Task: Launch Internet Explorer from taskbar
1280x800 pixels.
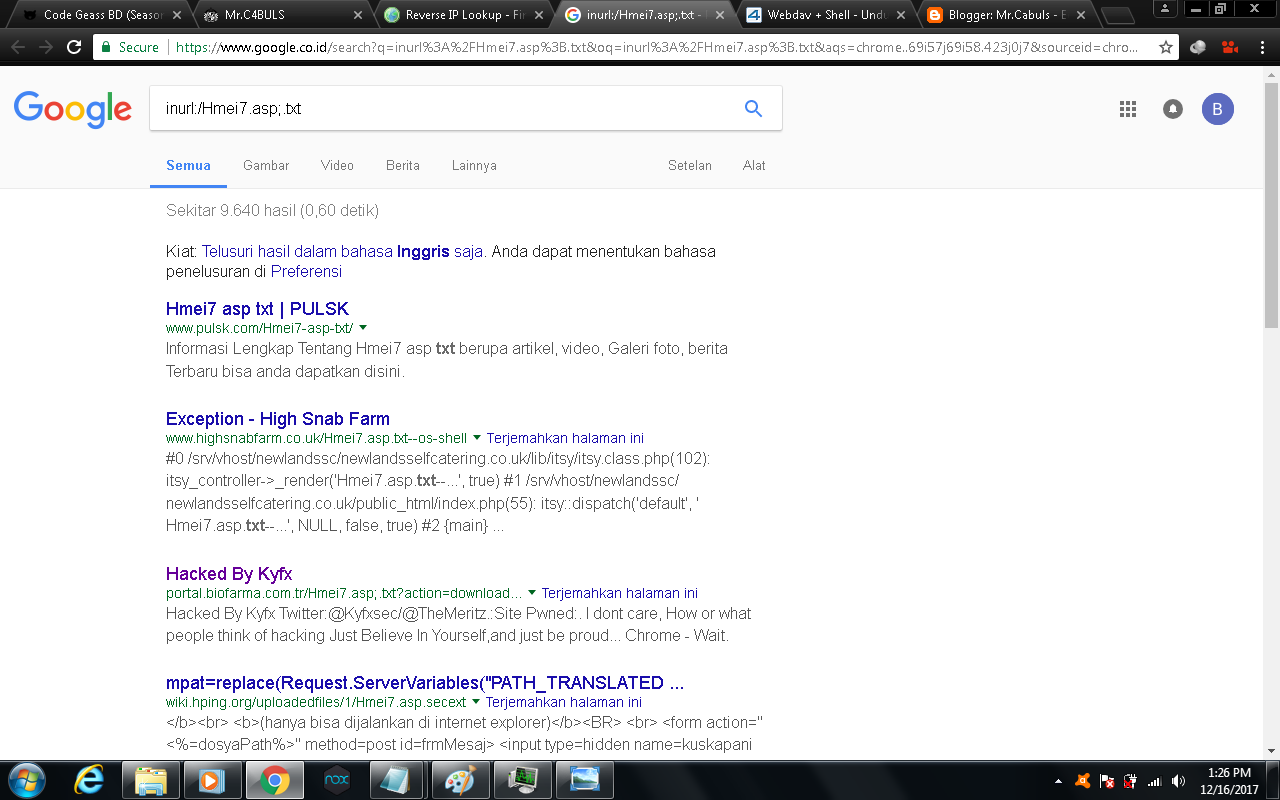Action: 90,780
